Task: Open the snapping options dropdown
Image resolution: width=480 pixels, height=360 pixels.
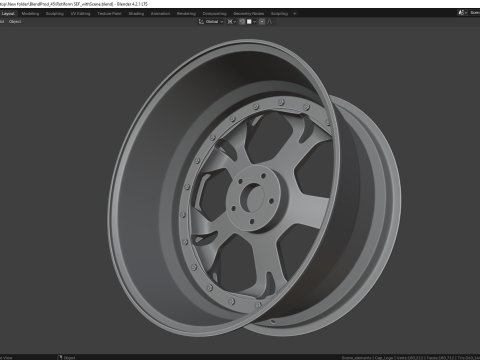Action: pos(251,22)
